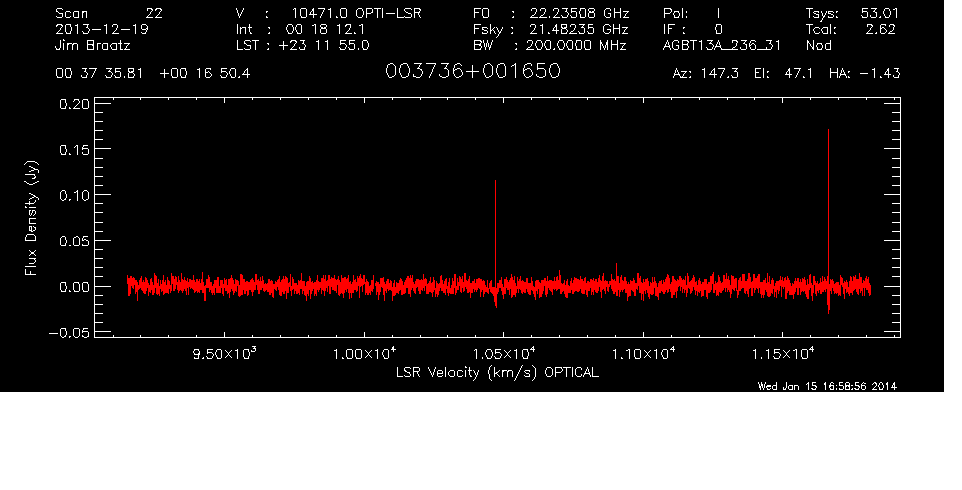Click the Nod procedure label
This screenshot has width=962, height=490.
point(818,45)
